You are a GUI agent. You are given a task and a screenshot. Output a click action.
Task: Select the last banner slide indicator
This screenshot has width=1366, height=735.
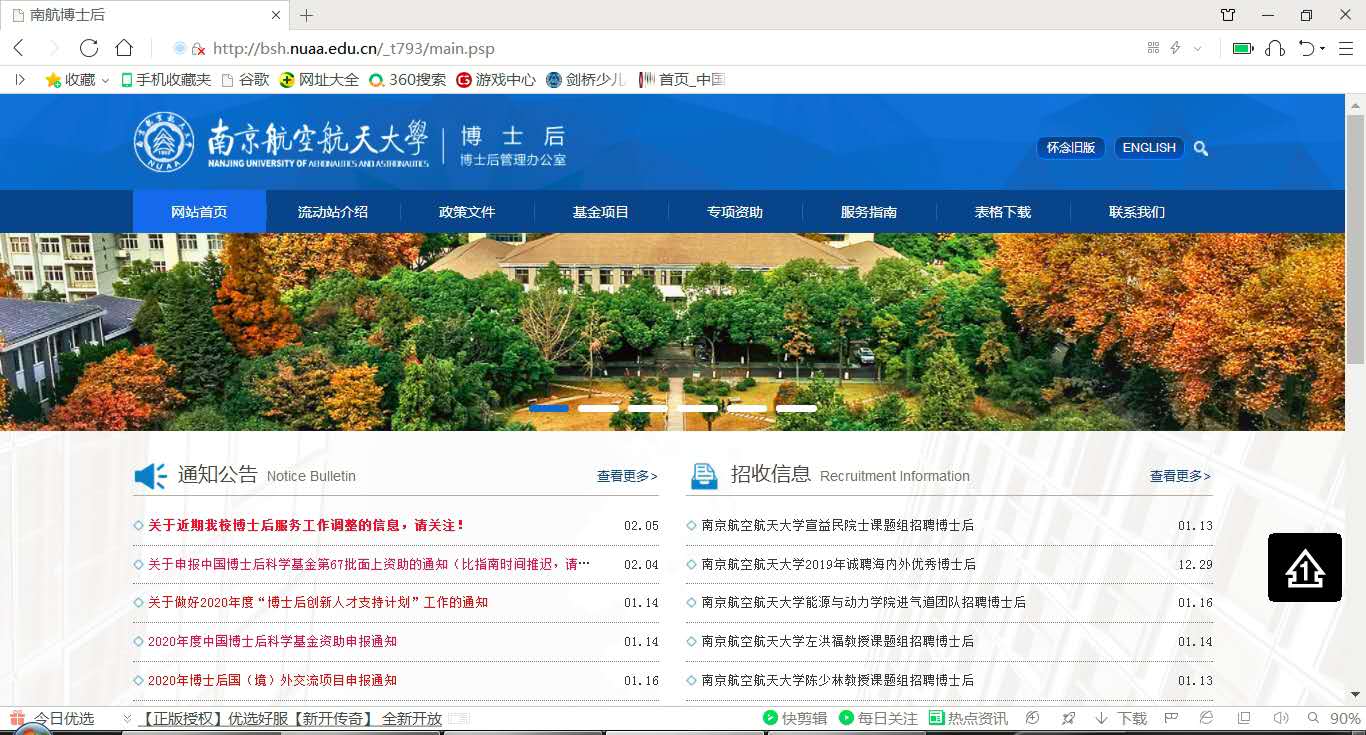pyautogui.click(x=796, y=408)
